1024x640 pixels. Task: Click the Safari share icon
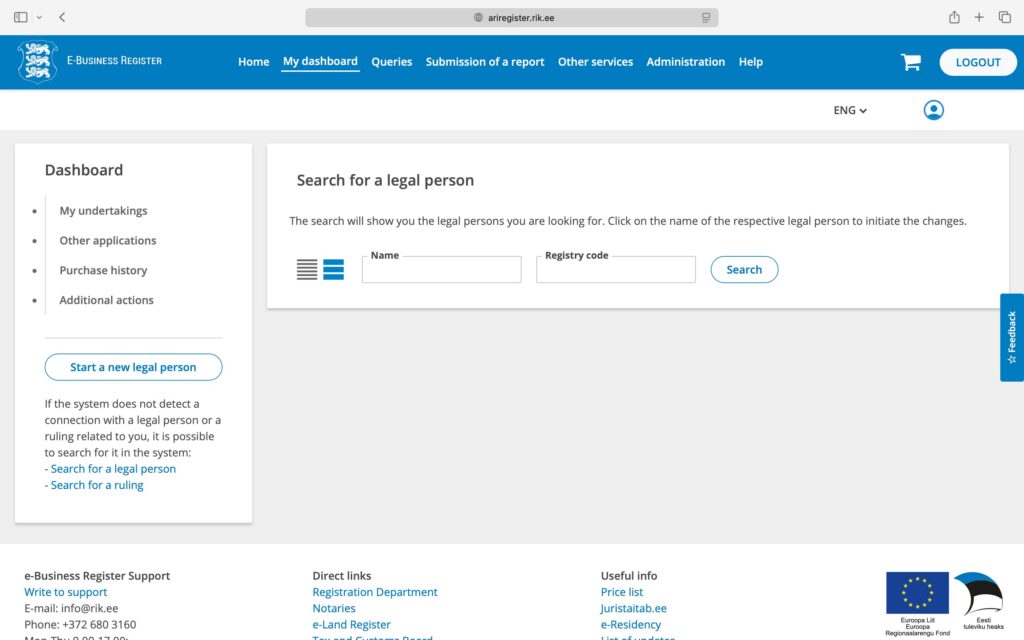tap(954, 17)
